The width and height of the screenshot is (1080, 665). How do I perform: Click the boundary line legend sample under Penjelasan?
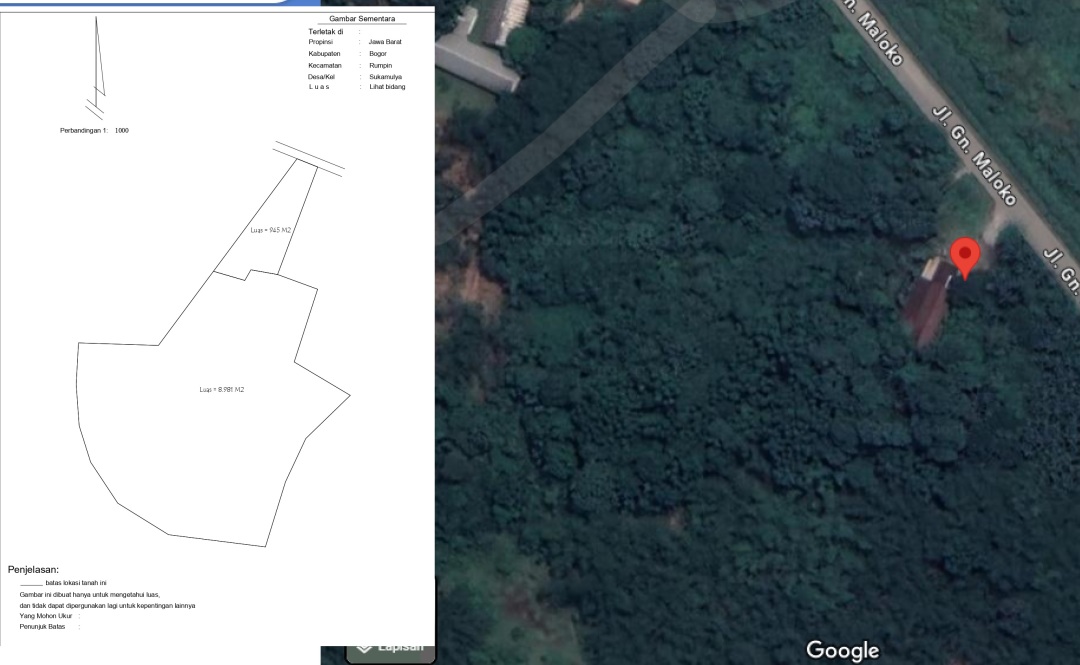pyautogui.click(x=31, y=583)
